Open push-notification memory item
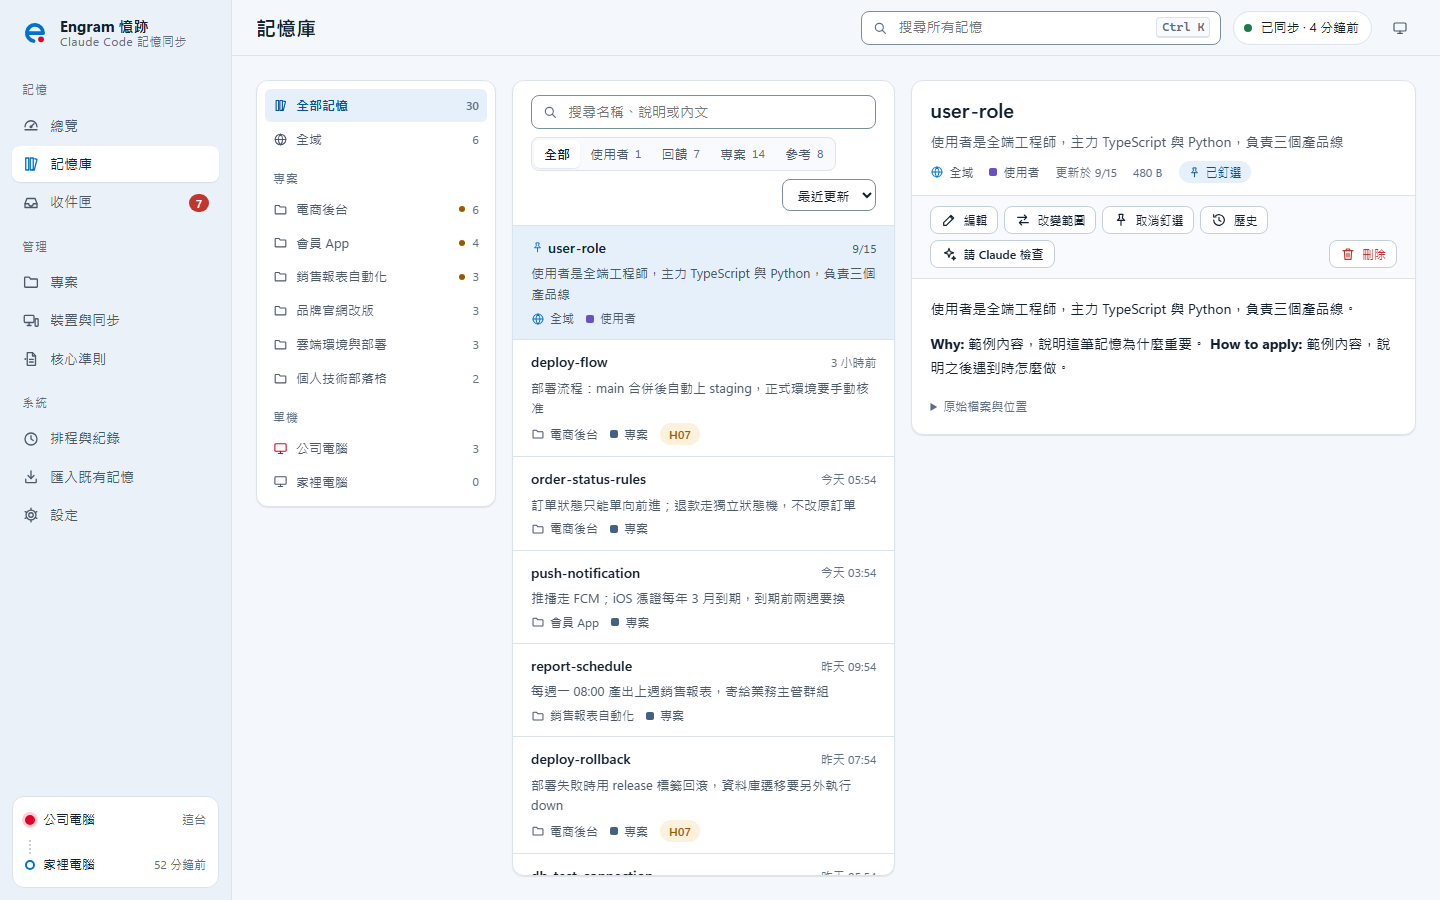The width and height of the screenshot is (1440, 900). (703, 597)
